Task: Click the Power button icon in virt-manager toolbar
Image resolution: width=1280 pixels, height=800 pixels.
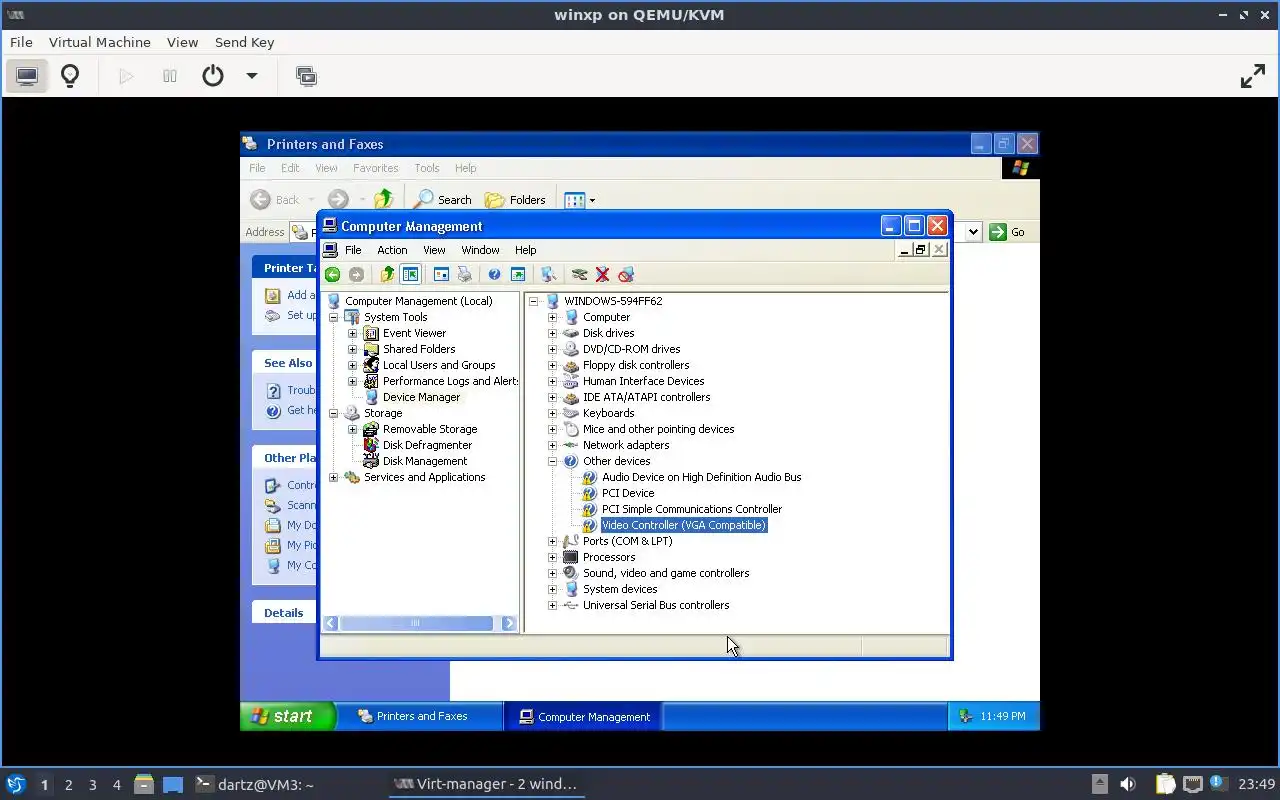Action: click(213, 76)
